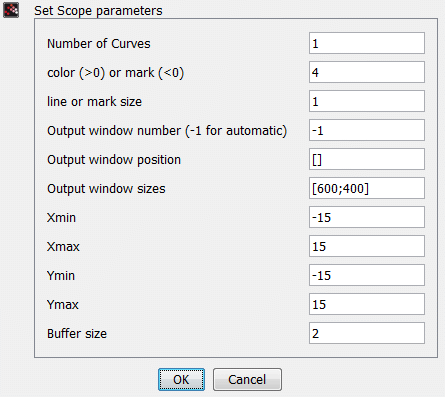Click the Output window sizes label
The width and height of the screenshot is (445, 397).
click(x=106, y=189)
